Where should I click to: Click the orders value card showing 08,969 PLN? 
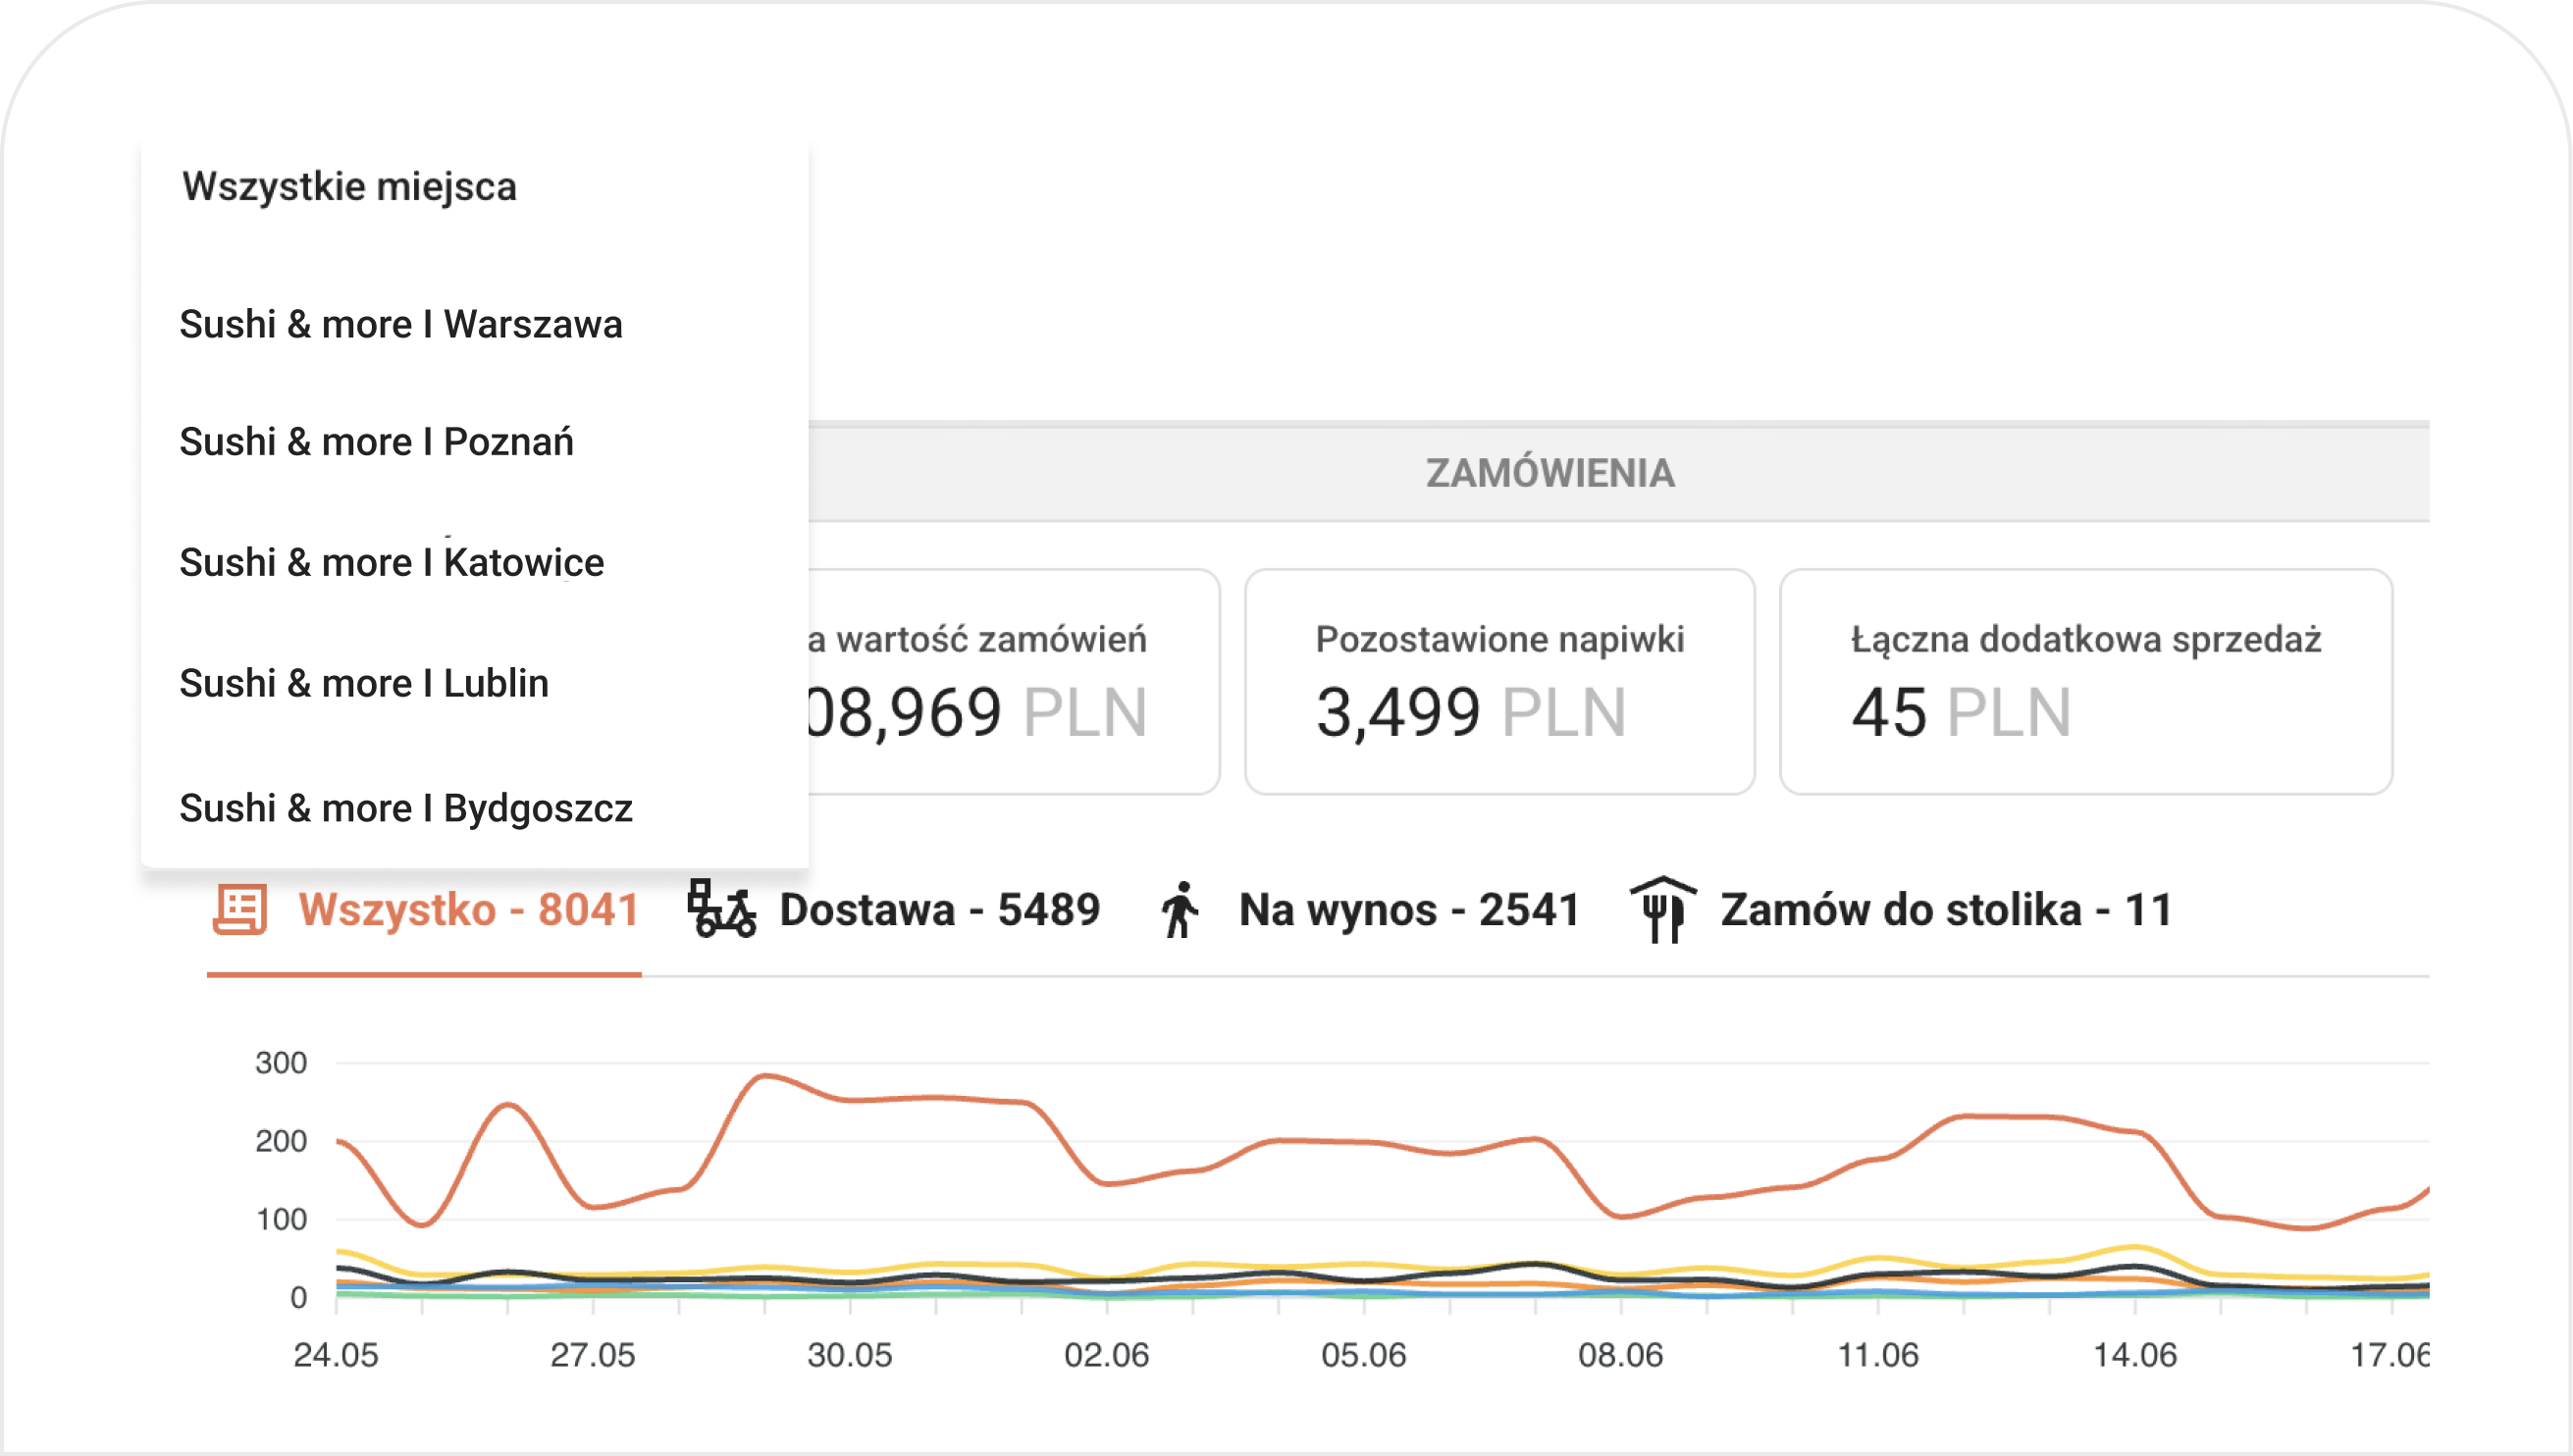[1013, 682]
